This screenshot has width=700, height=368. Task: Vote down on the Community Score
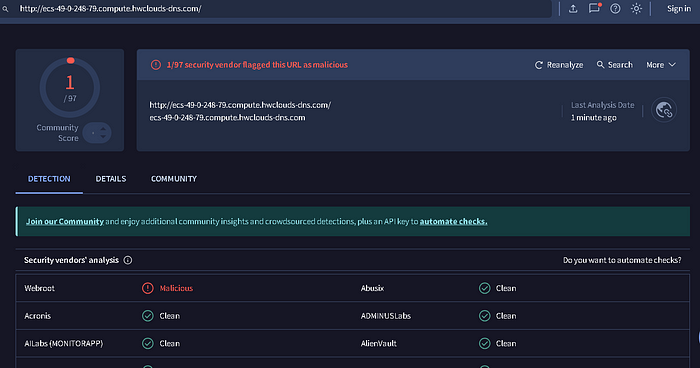(103, 136)
